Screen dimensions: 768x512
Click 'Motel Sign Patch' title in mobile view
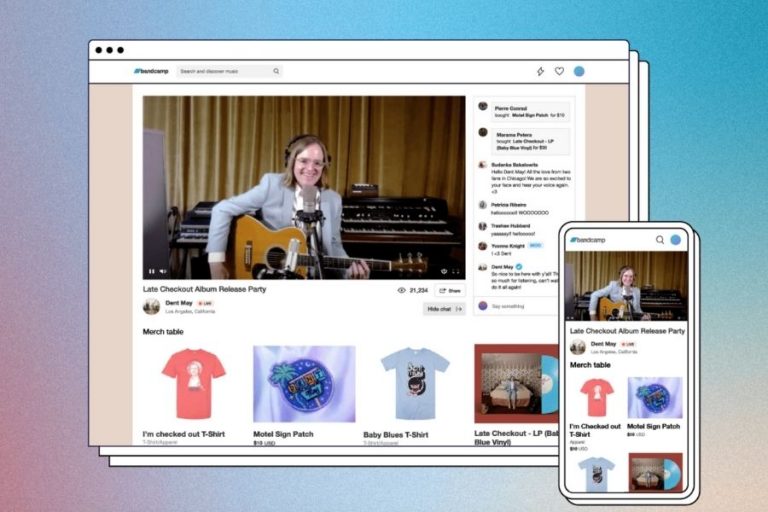(x=653, y=426)
